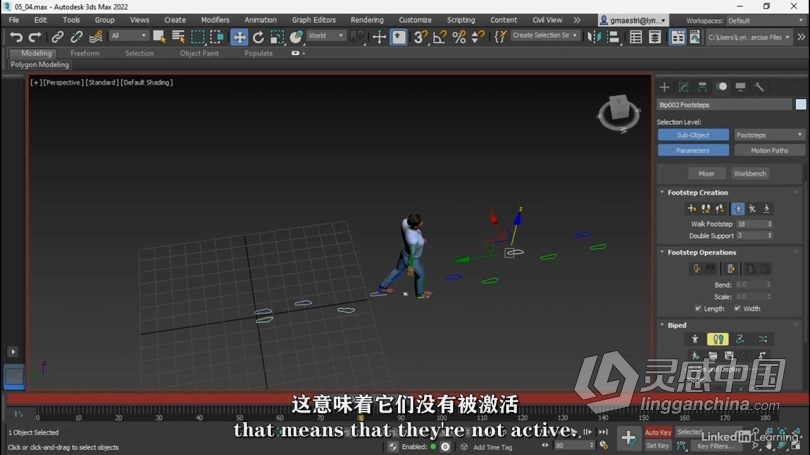Open Select by Name list
This screenshot has width=810, height=455.
179,37
